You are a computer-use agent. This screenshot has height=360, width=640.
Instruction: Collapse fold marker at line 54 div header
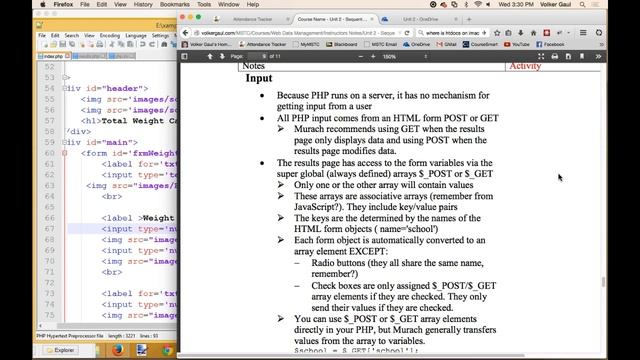coord(64,89)
